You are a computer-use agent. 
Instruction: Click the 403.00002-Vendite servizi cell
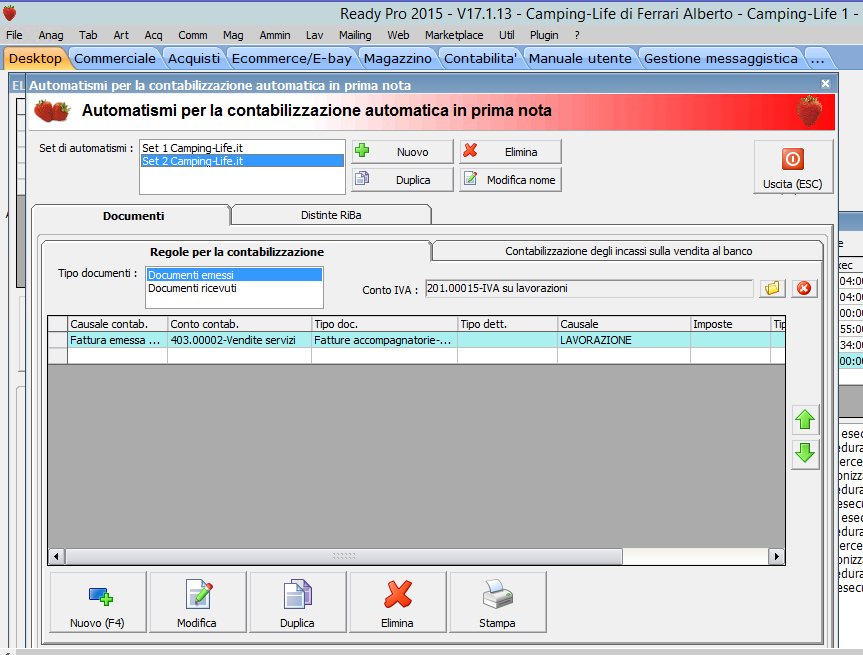tap(239, 340)
